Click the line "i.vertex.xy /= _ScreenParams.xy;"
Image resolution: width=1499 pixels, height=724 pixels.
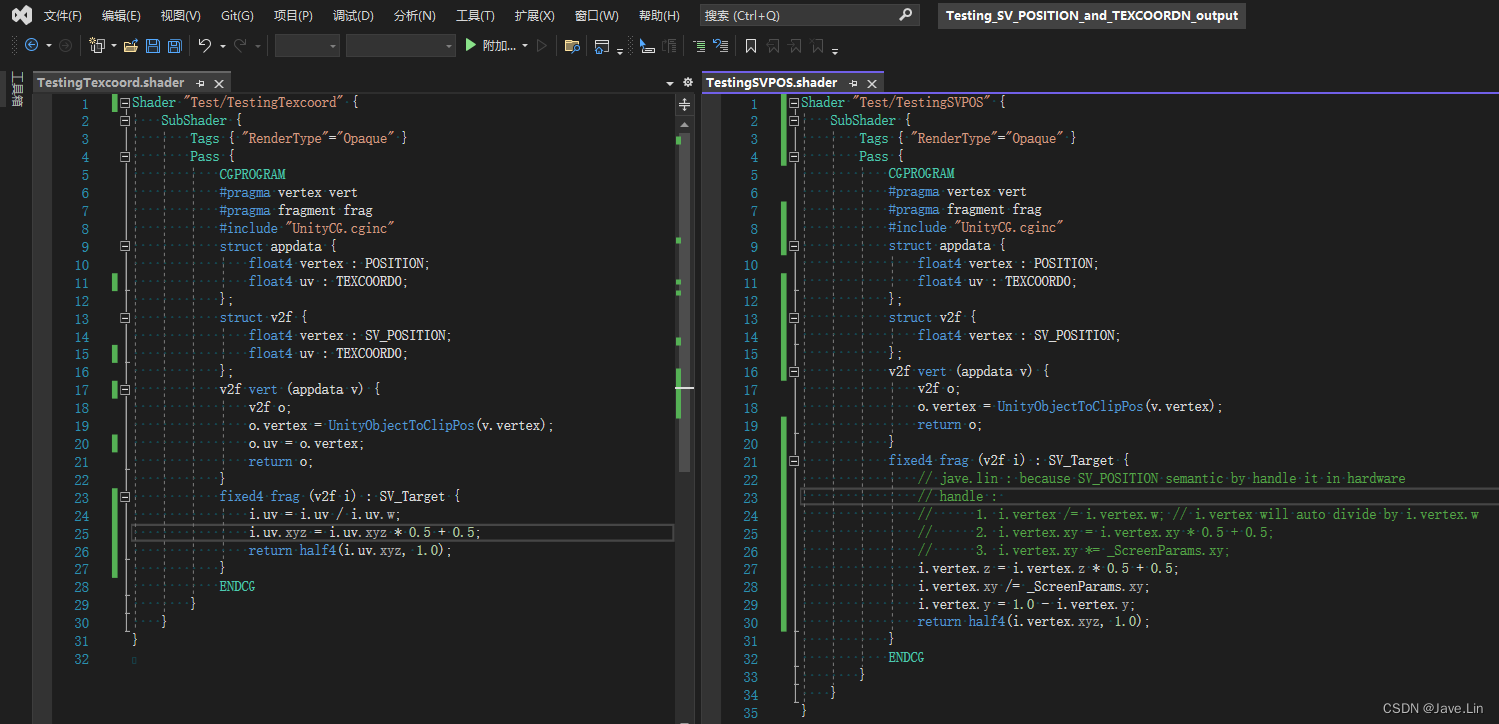point(1034,587)
